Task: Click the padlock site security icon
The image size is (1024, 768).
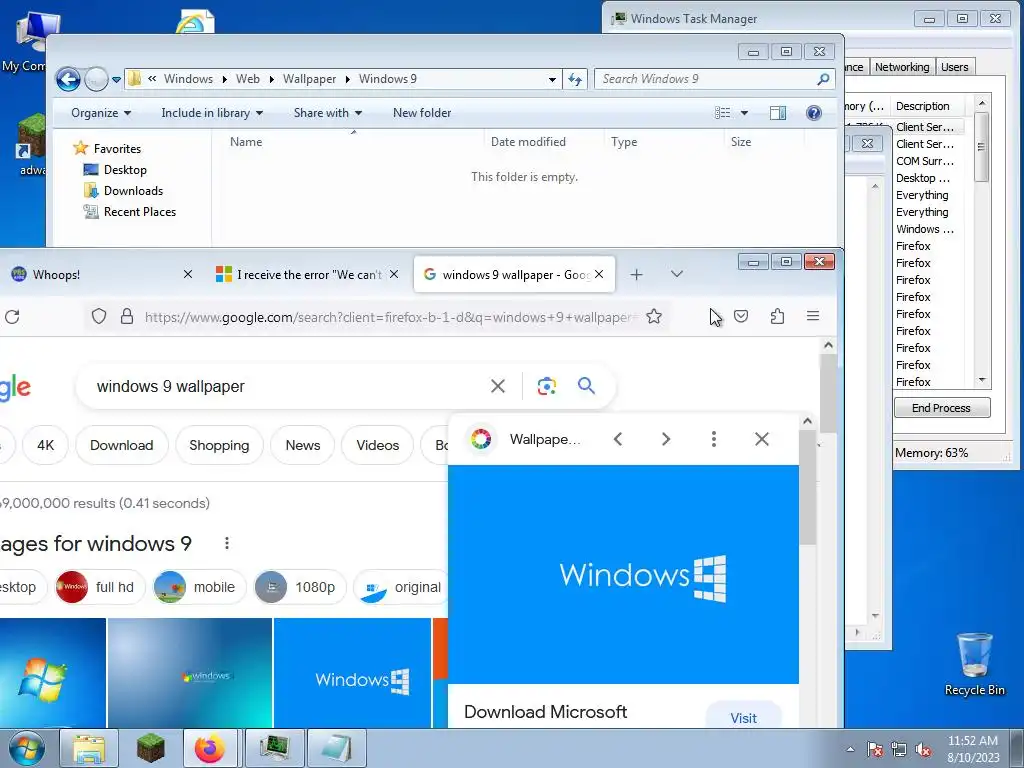Action: coord(127,317)
